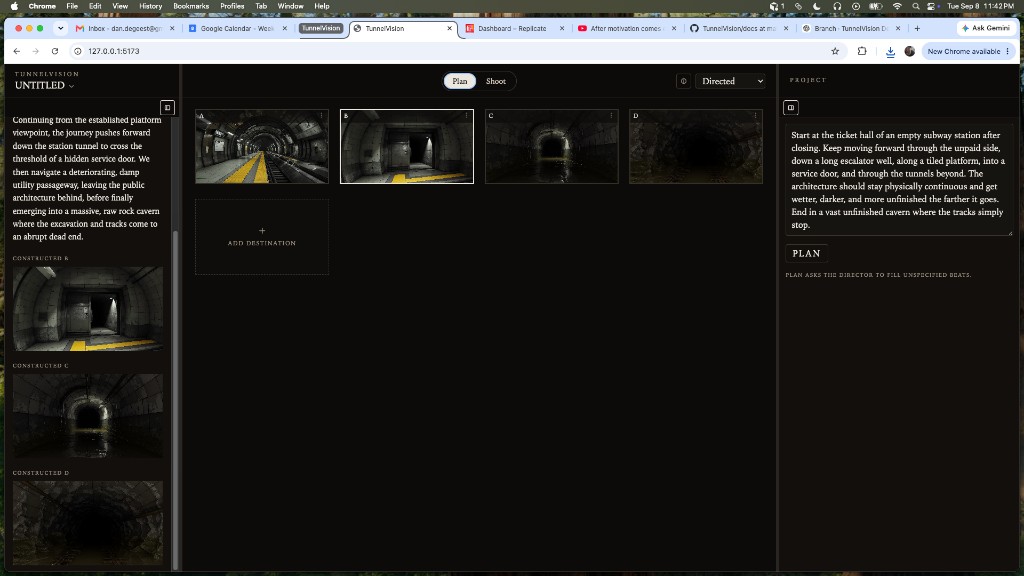1024x576 pixels.
Task: Switch to Shoot mode
Action: click(x=496, y=81)
